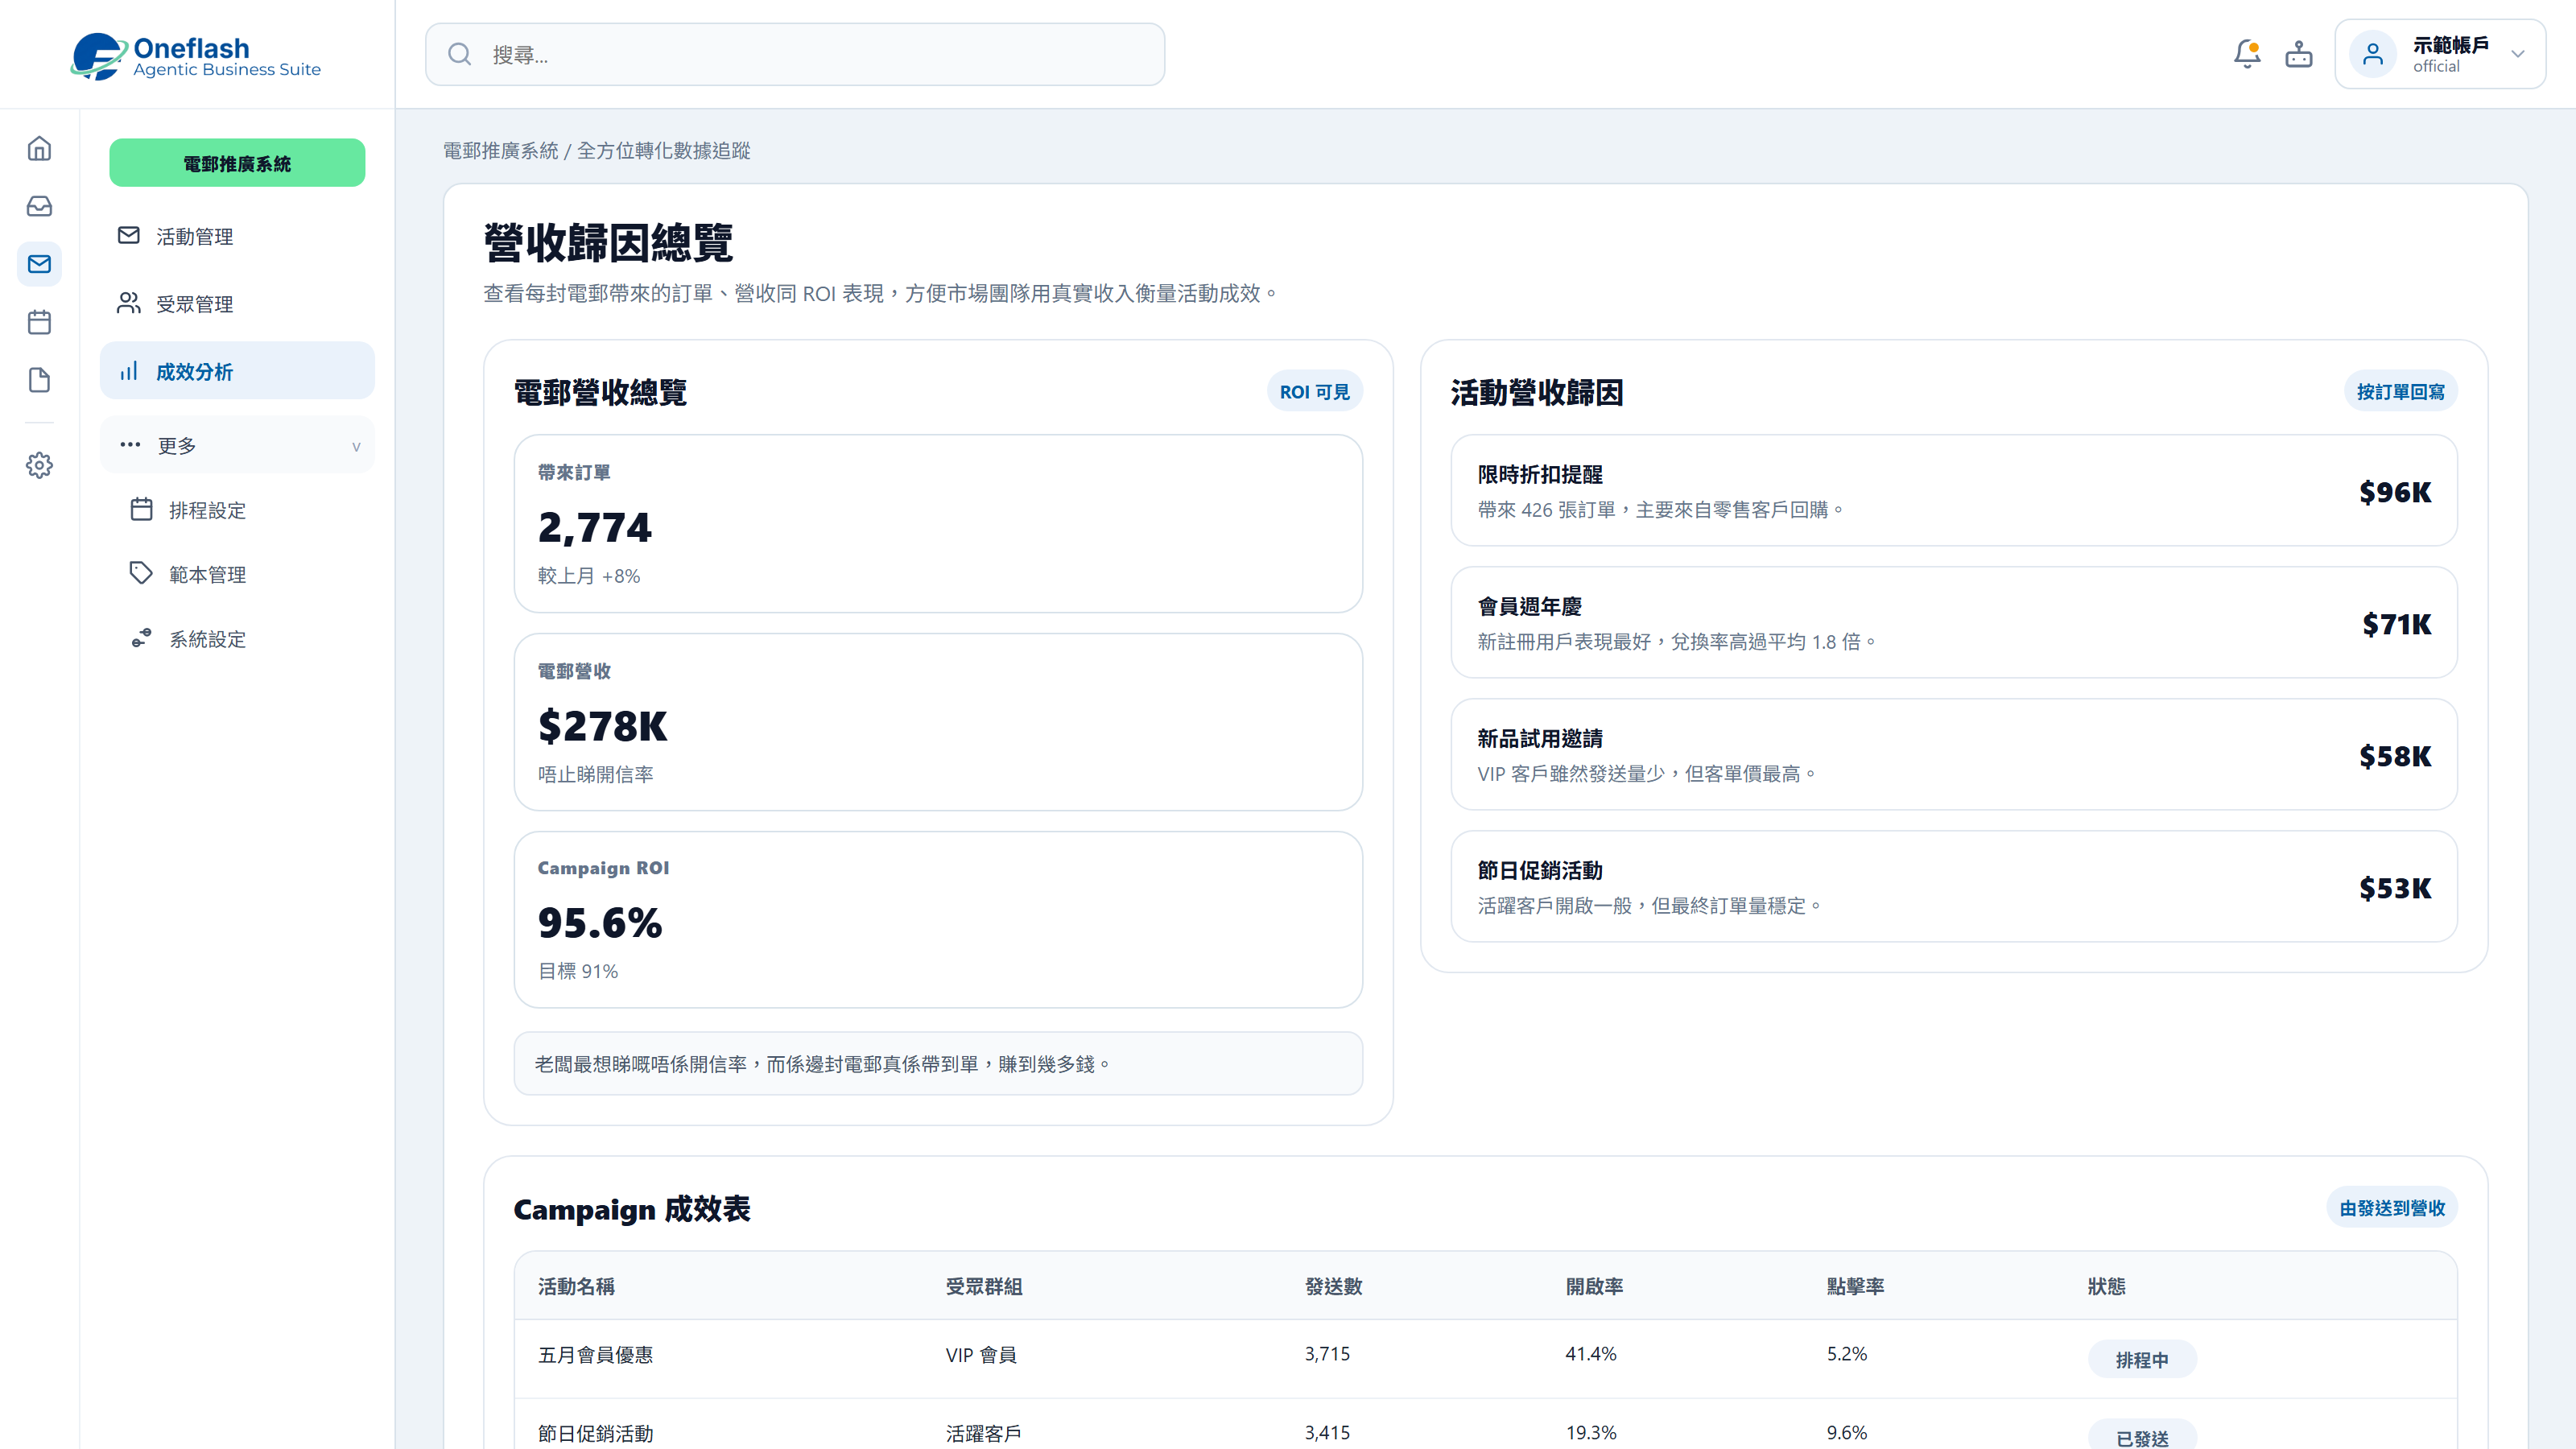Click the user avatar icon
This screenshot has width=2576, height=1449.
pyautogui.click(x=2373, y=54)
